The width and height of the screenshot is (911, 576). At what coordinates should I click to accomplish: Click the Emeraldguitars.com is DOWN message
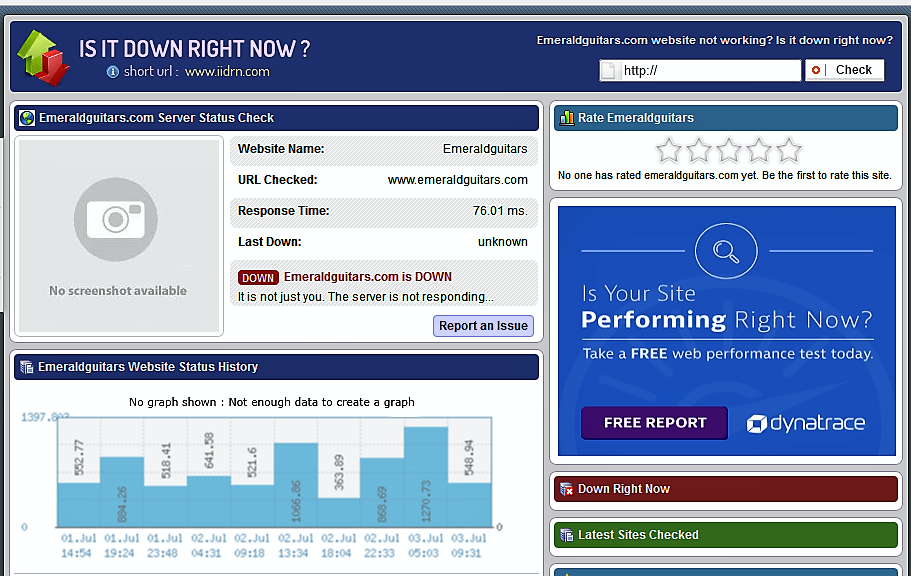(x=368, y=277)
